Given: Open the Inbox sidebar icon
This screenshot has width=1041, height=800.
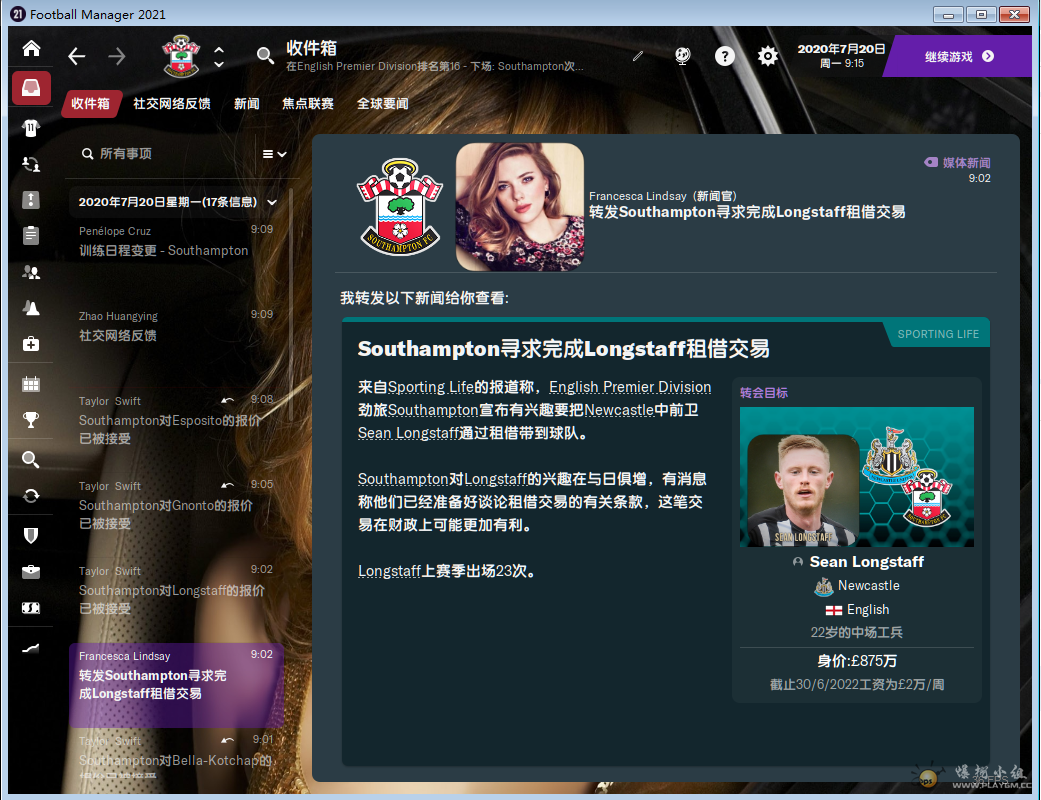Looking at the screenshot, I should click(x=31, y=88).
